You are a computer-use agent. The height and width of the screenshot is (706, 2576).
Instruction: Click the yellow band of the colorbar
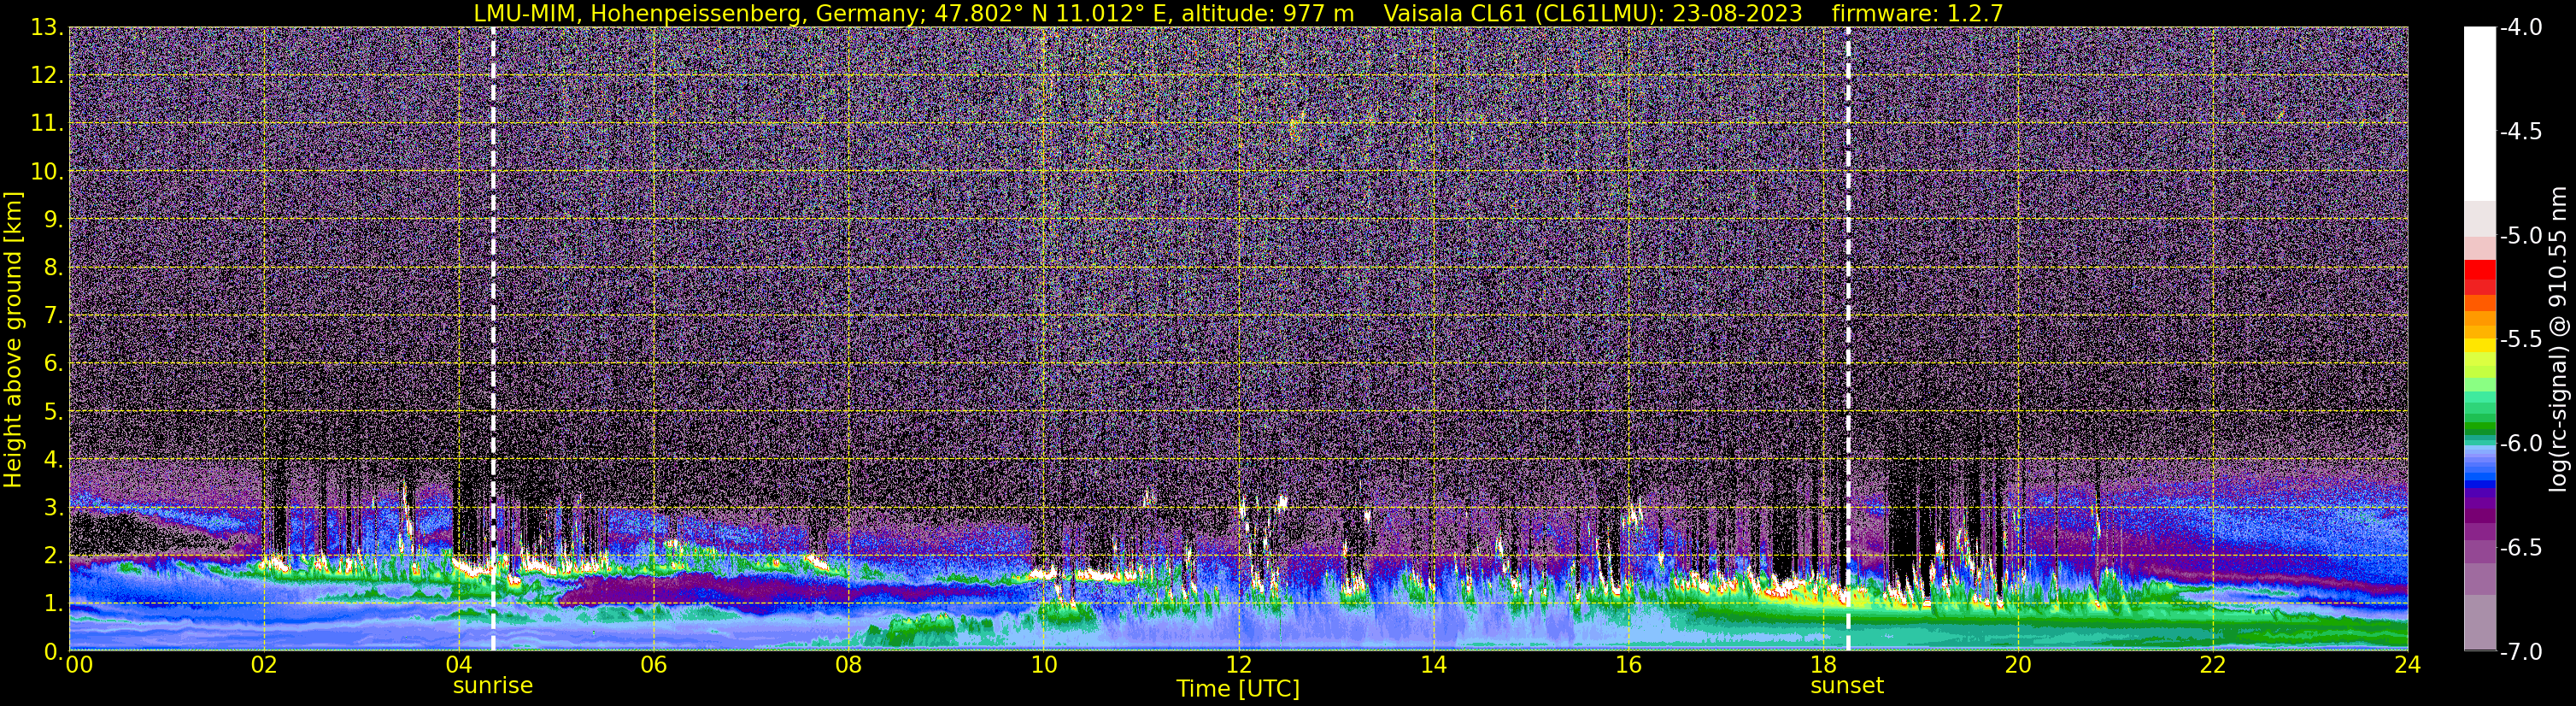click(2480, 345)
